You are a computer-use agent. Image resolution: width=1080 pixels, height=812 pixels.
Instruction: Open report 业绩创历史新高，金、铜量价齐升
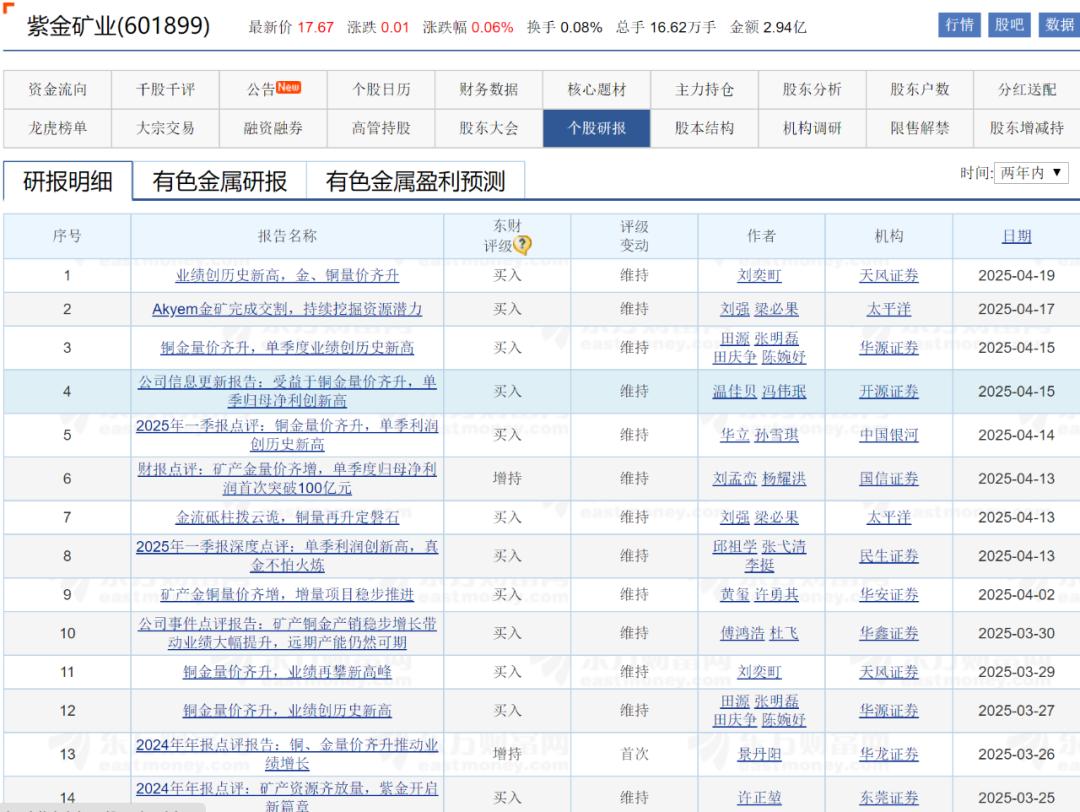point(287,275)
